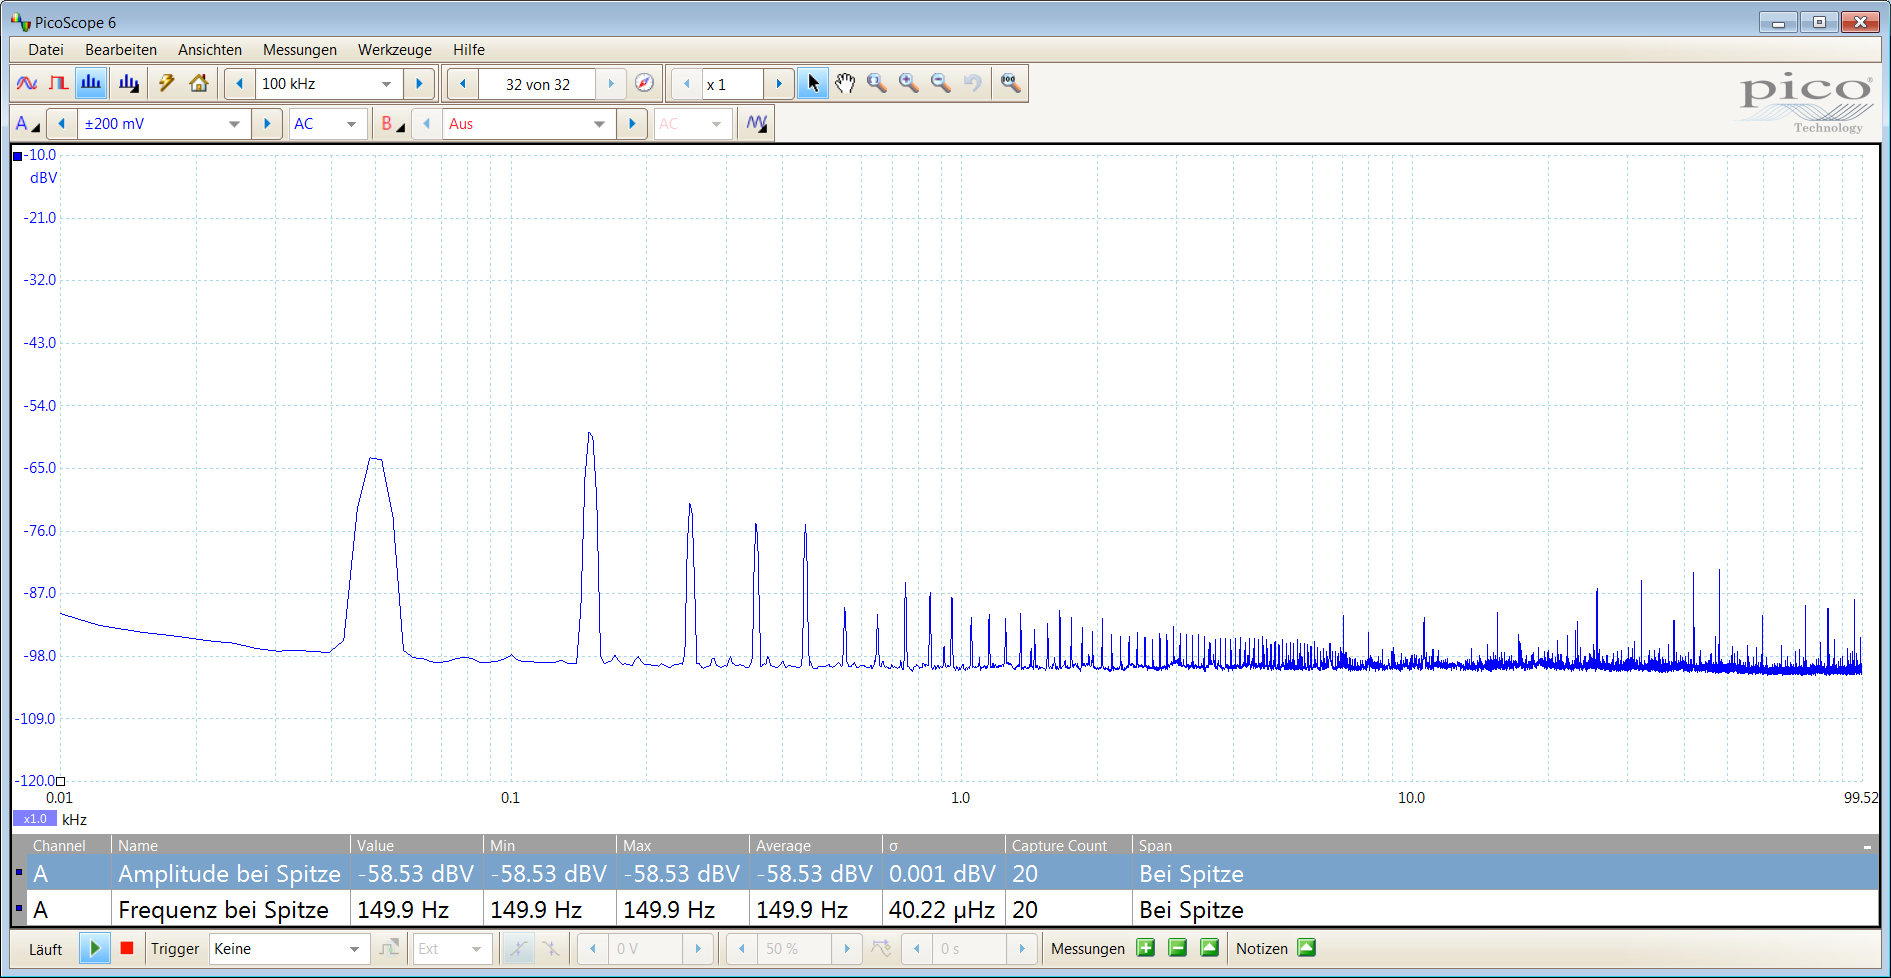Click the zoom in magnifier icon
This screenshot has width=1891, height=978.
pyautogui.click(x=909, y=84)
